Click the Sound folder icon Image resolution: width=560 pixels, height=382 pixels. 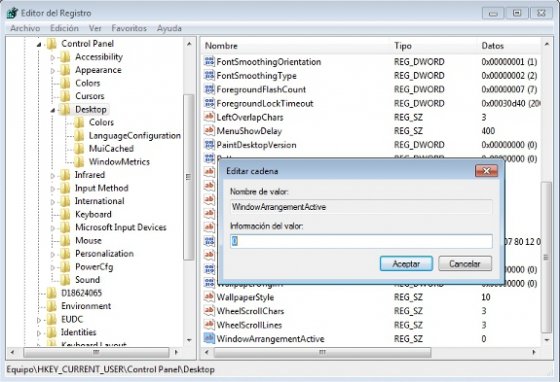(x=65, y=280)
